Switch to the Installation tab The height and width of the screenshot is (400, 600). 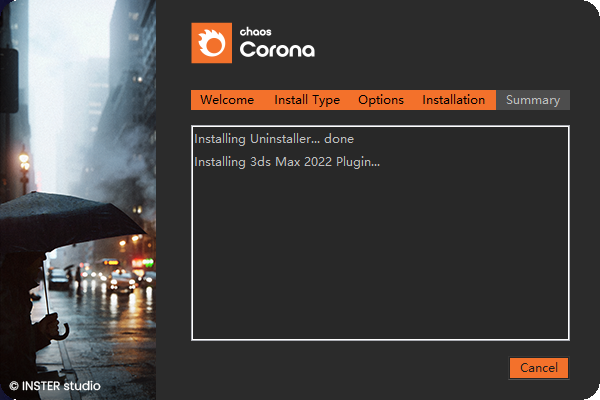[x=453, y=100]
